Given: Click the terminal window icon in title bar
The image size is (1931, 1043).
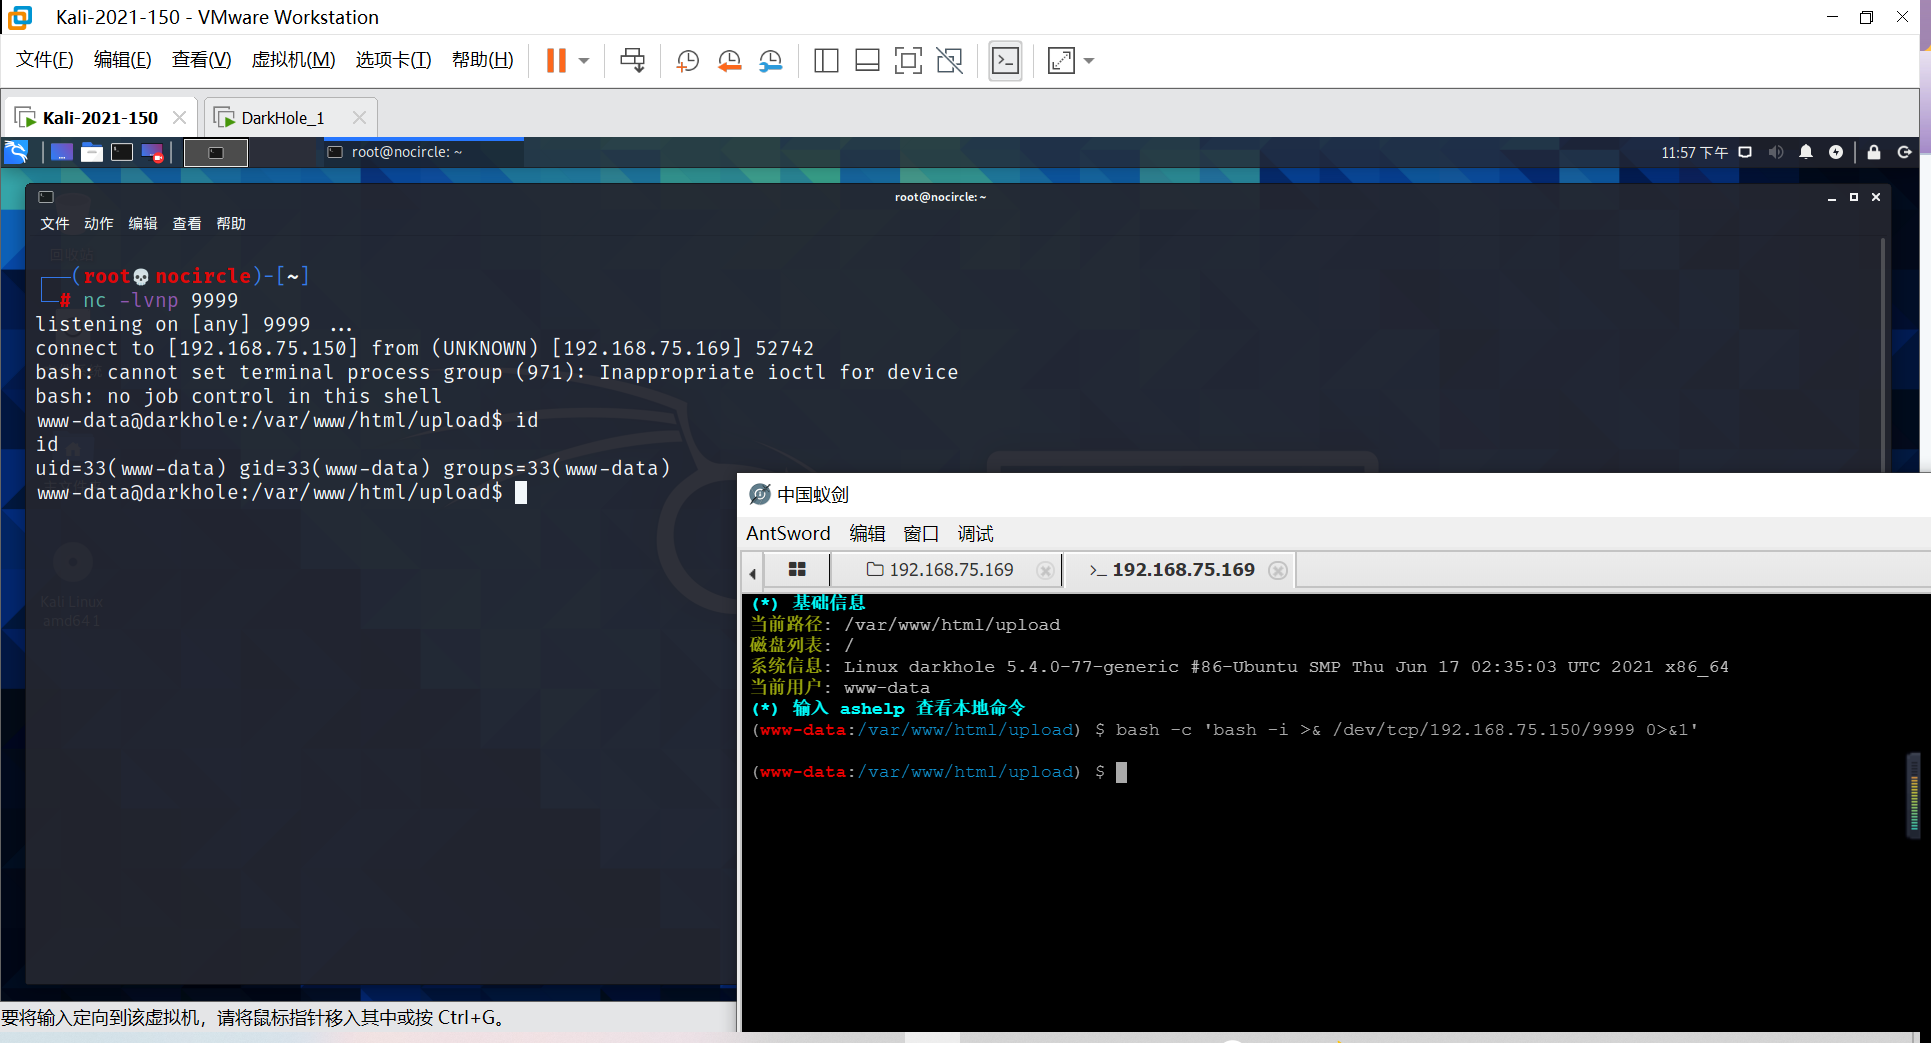Looking at the screenshot, I should pos(46,197).
